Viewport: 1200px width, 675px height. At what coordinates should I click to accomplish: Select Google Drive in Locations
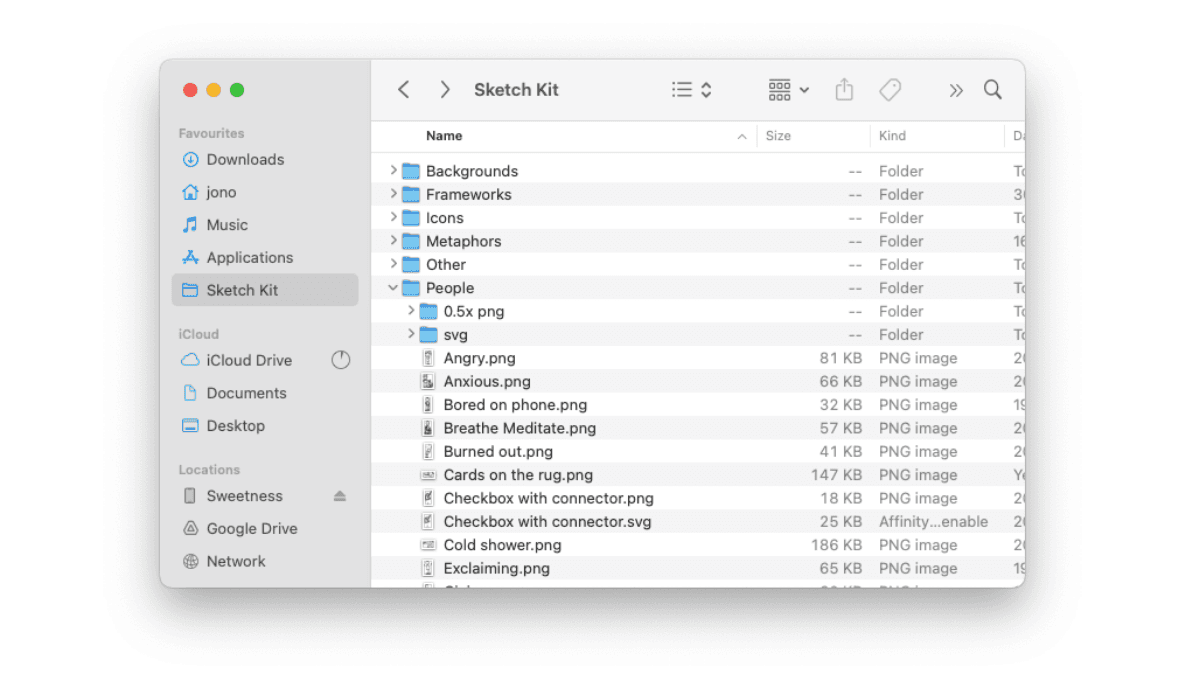tap(251, 529)
